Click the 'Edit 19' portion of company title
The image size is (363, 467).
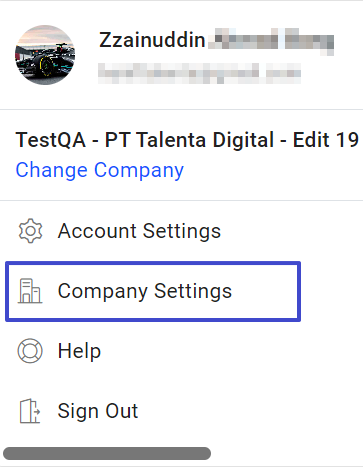tap(326, 140)
